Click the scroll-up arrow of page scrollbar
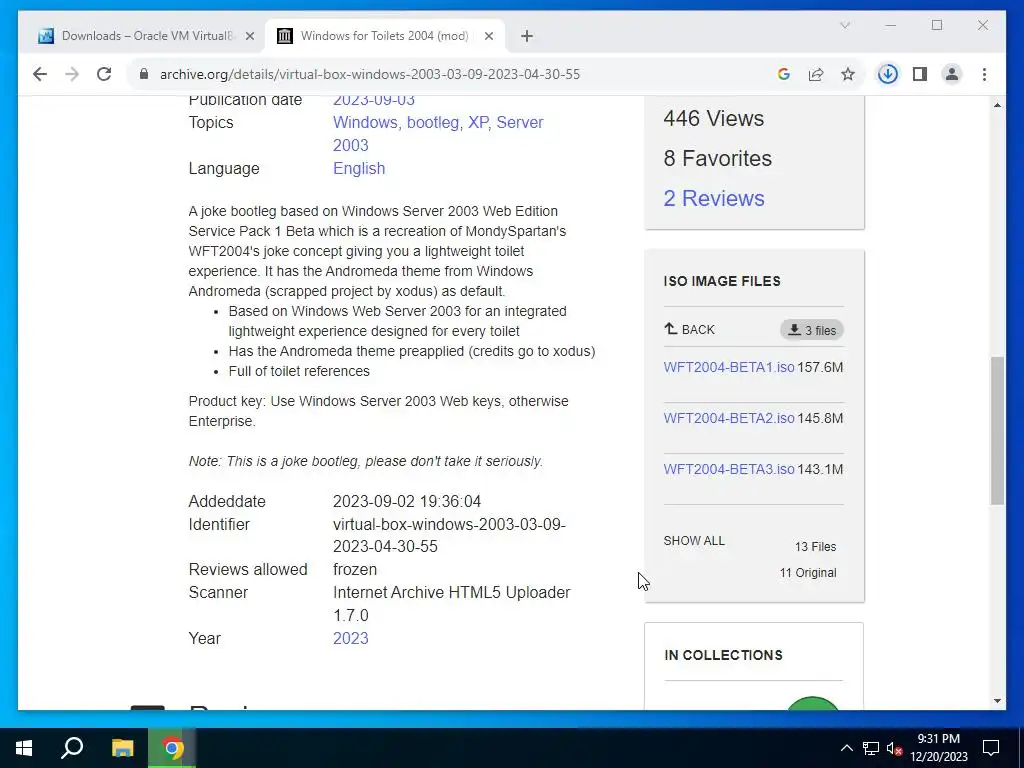This screenshot has height=768, width=1024. (997, 104)
